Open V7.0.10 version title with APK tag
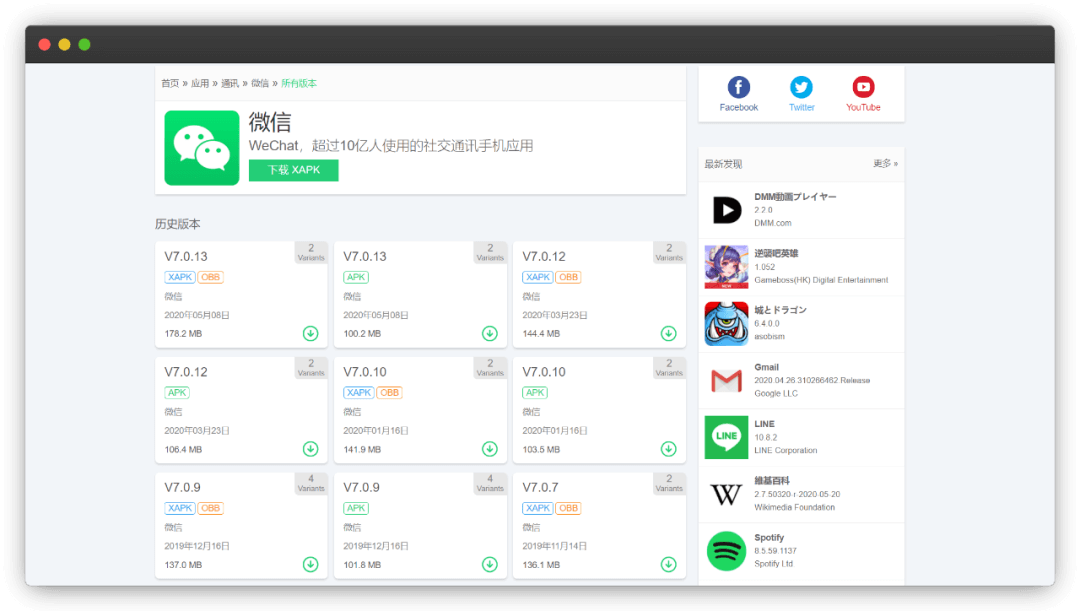Screen dimensions: 1080x611 543,372
